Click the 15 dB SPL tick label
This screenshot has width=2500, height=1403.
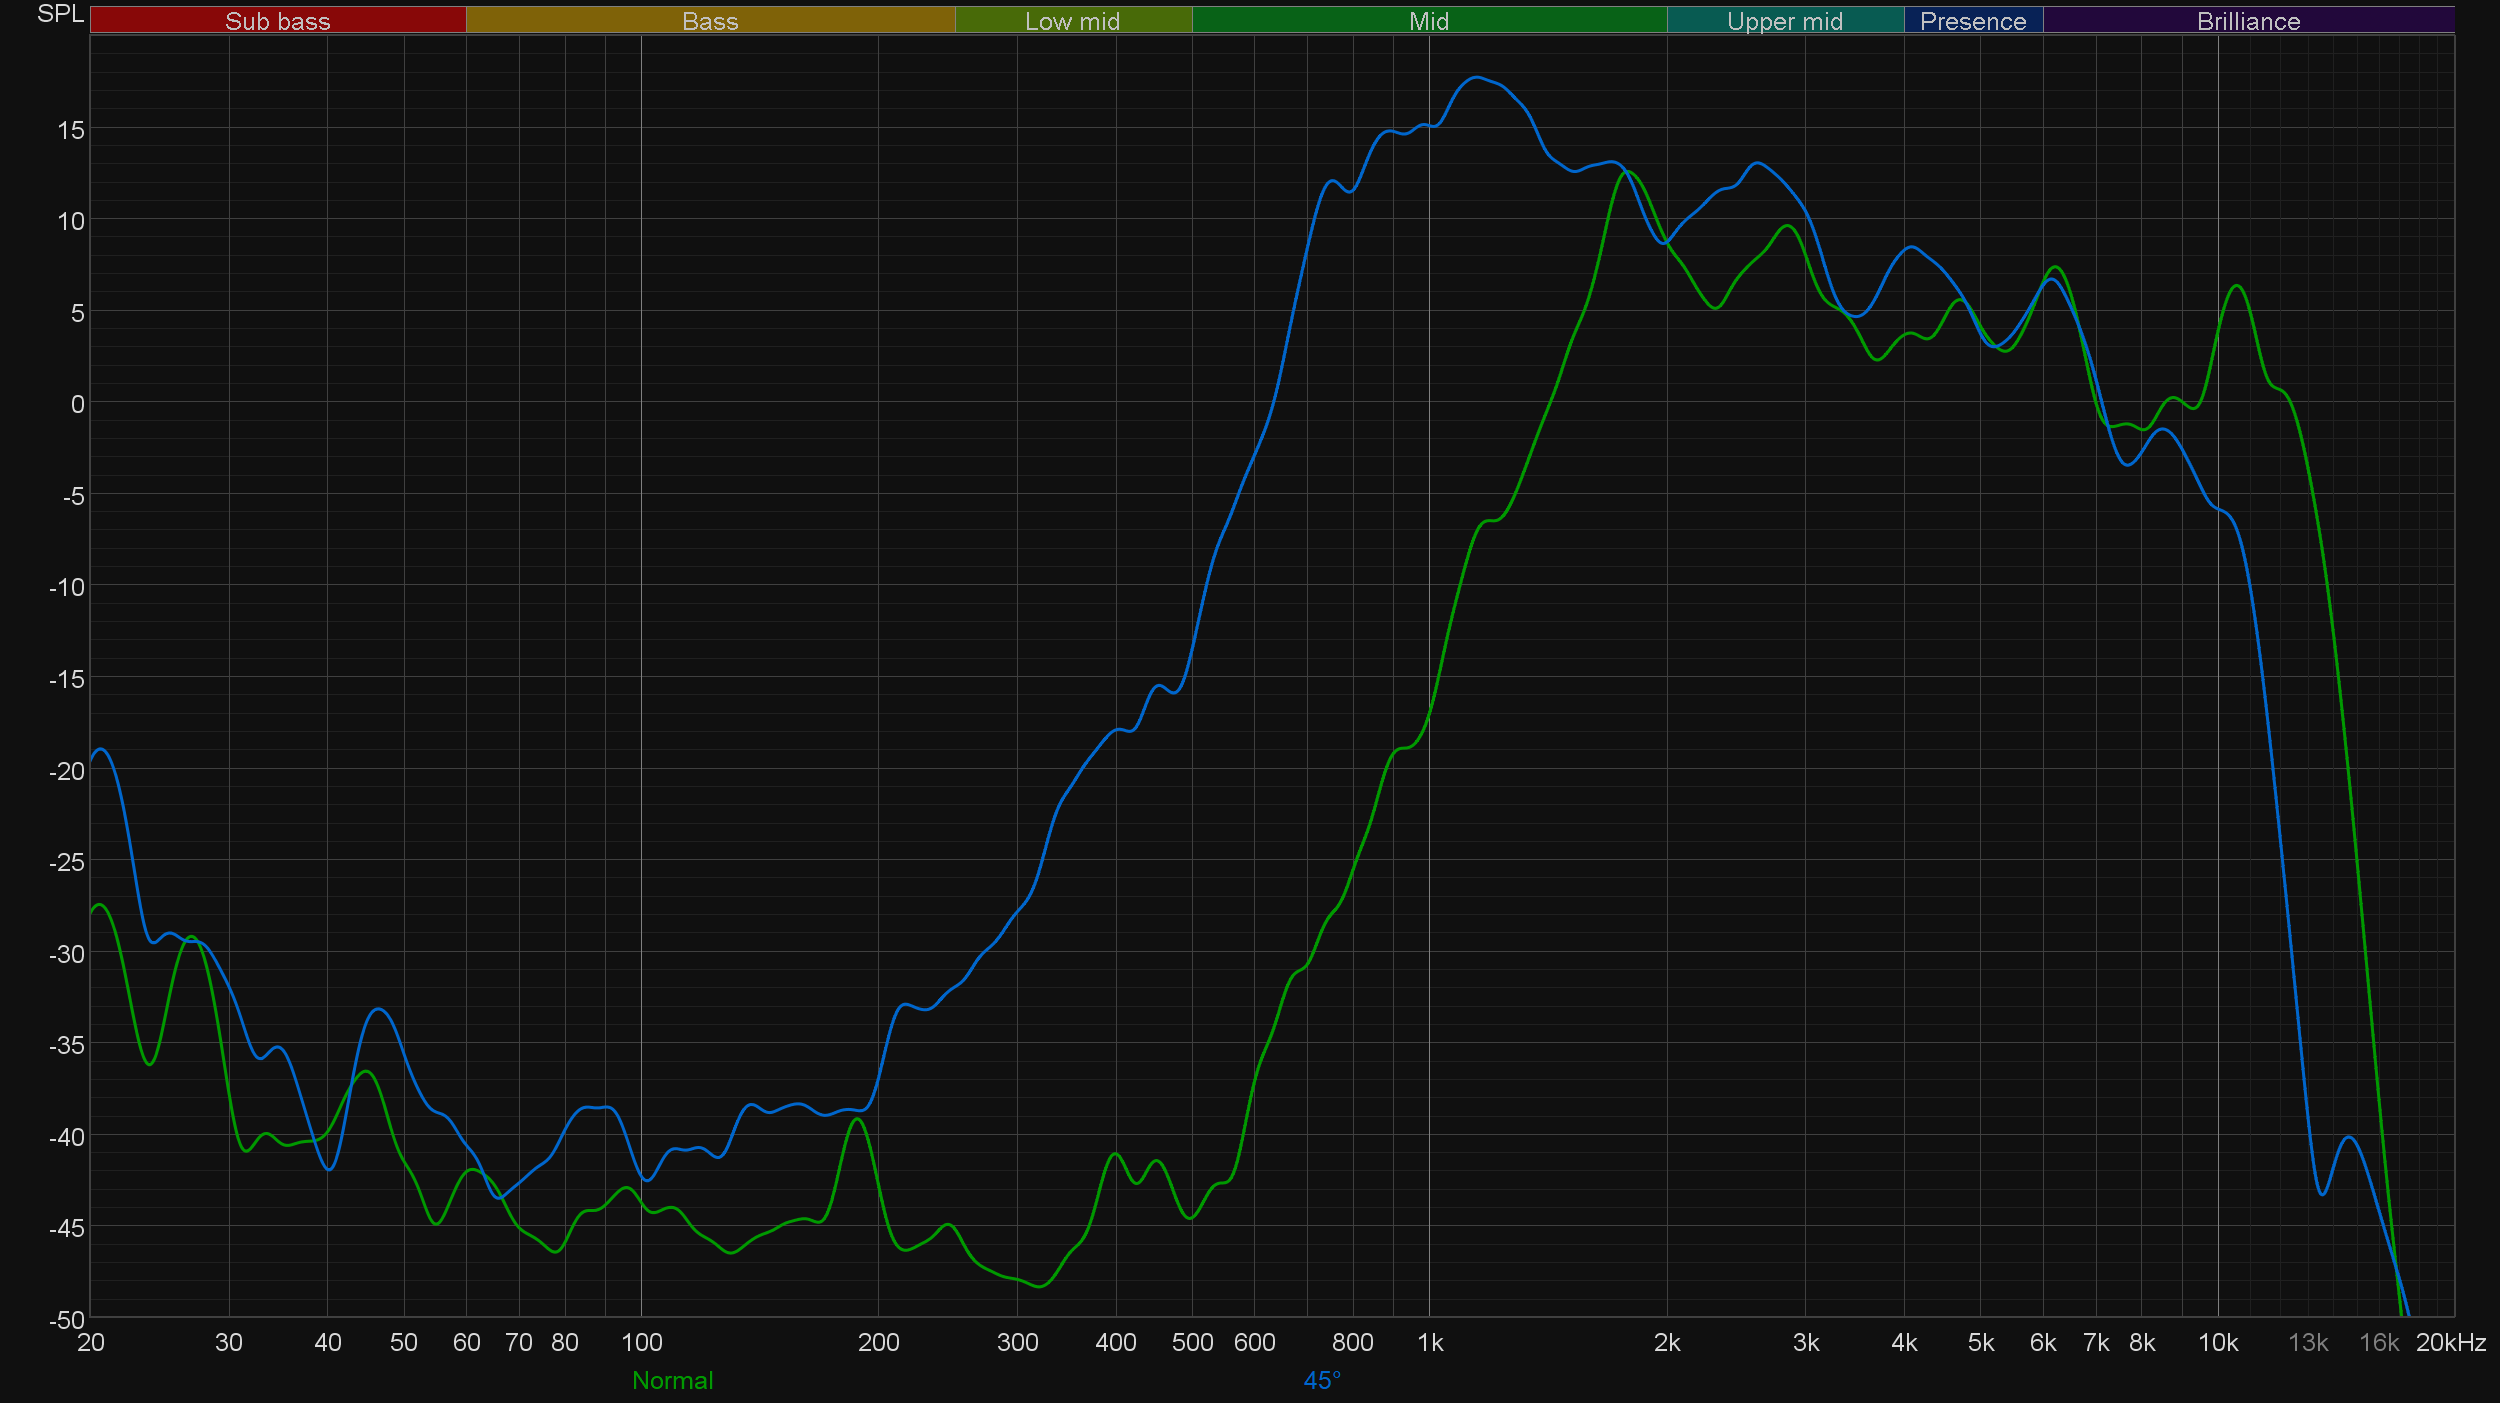tap(71, 130)
